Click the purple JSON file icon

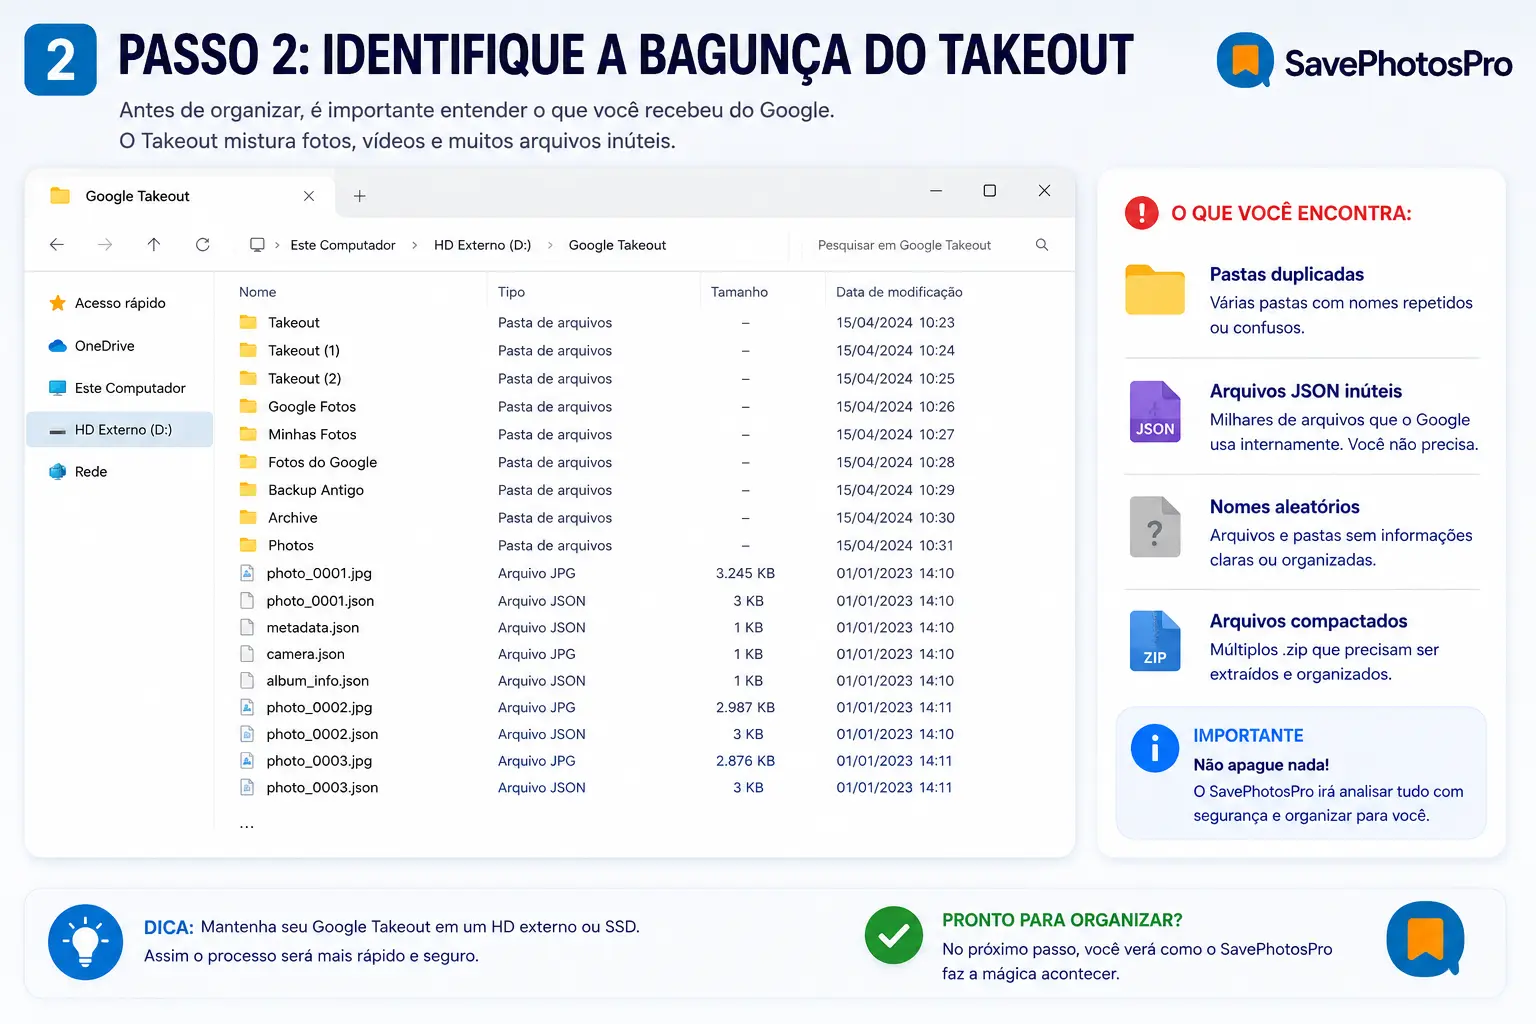1155,411
